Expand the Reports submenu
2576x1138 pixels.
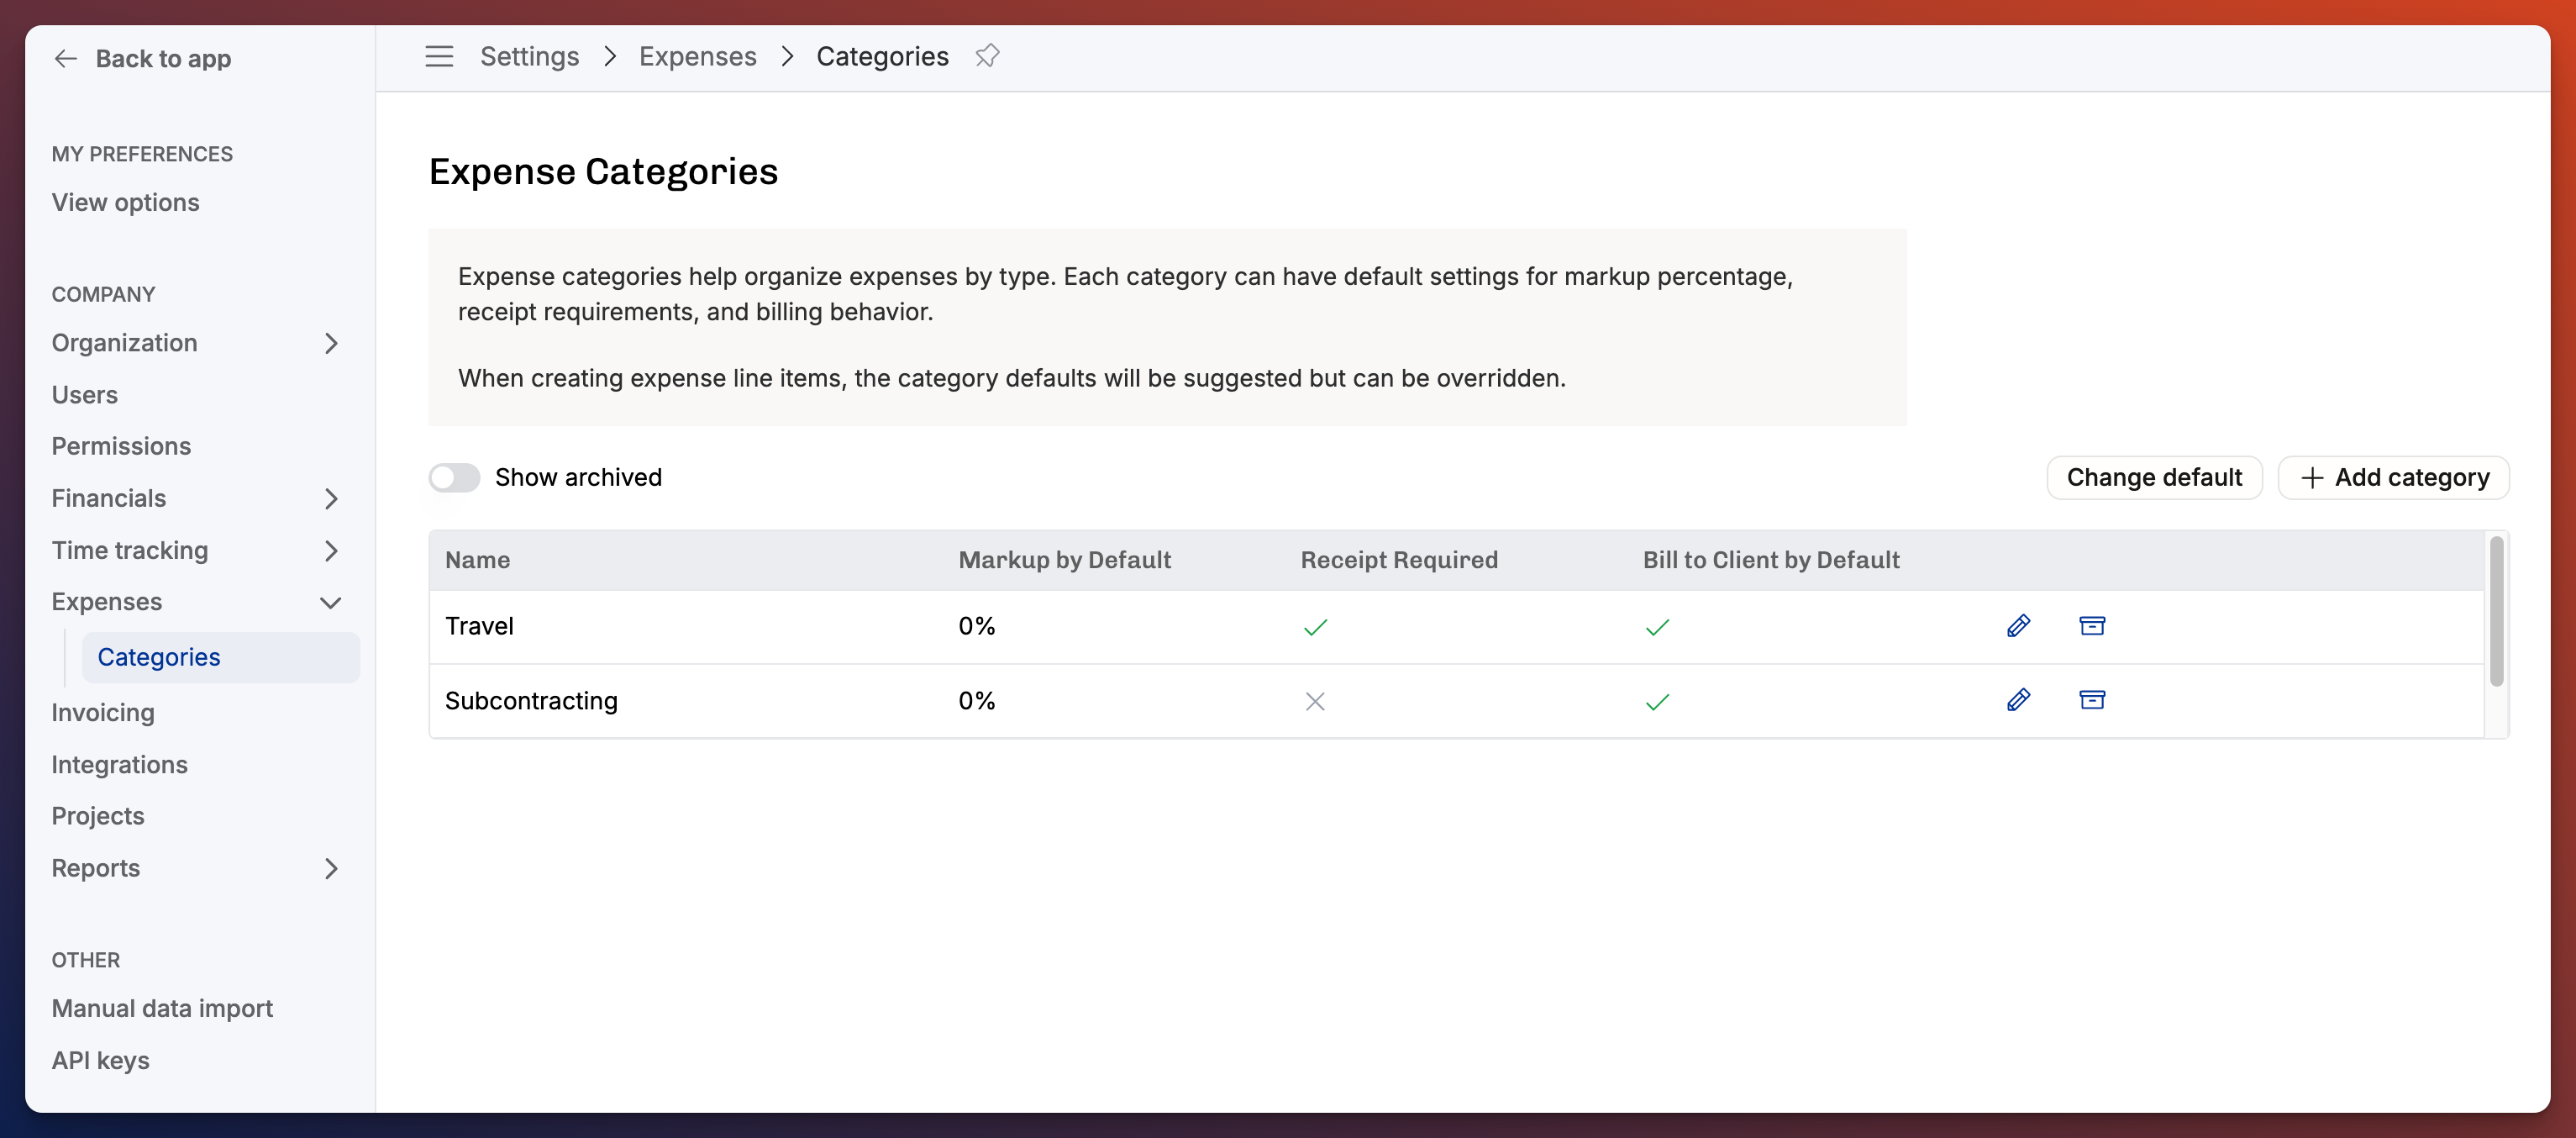[x=331, y=868]
